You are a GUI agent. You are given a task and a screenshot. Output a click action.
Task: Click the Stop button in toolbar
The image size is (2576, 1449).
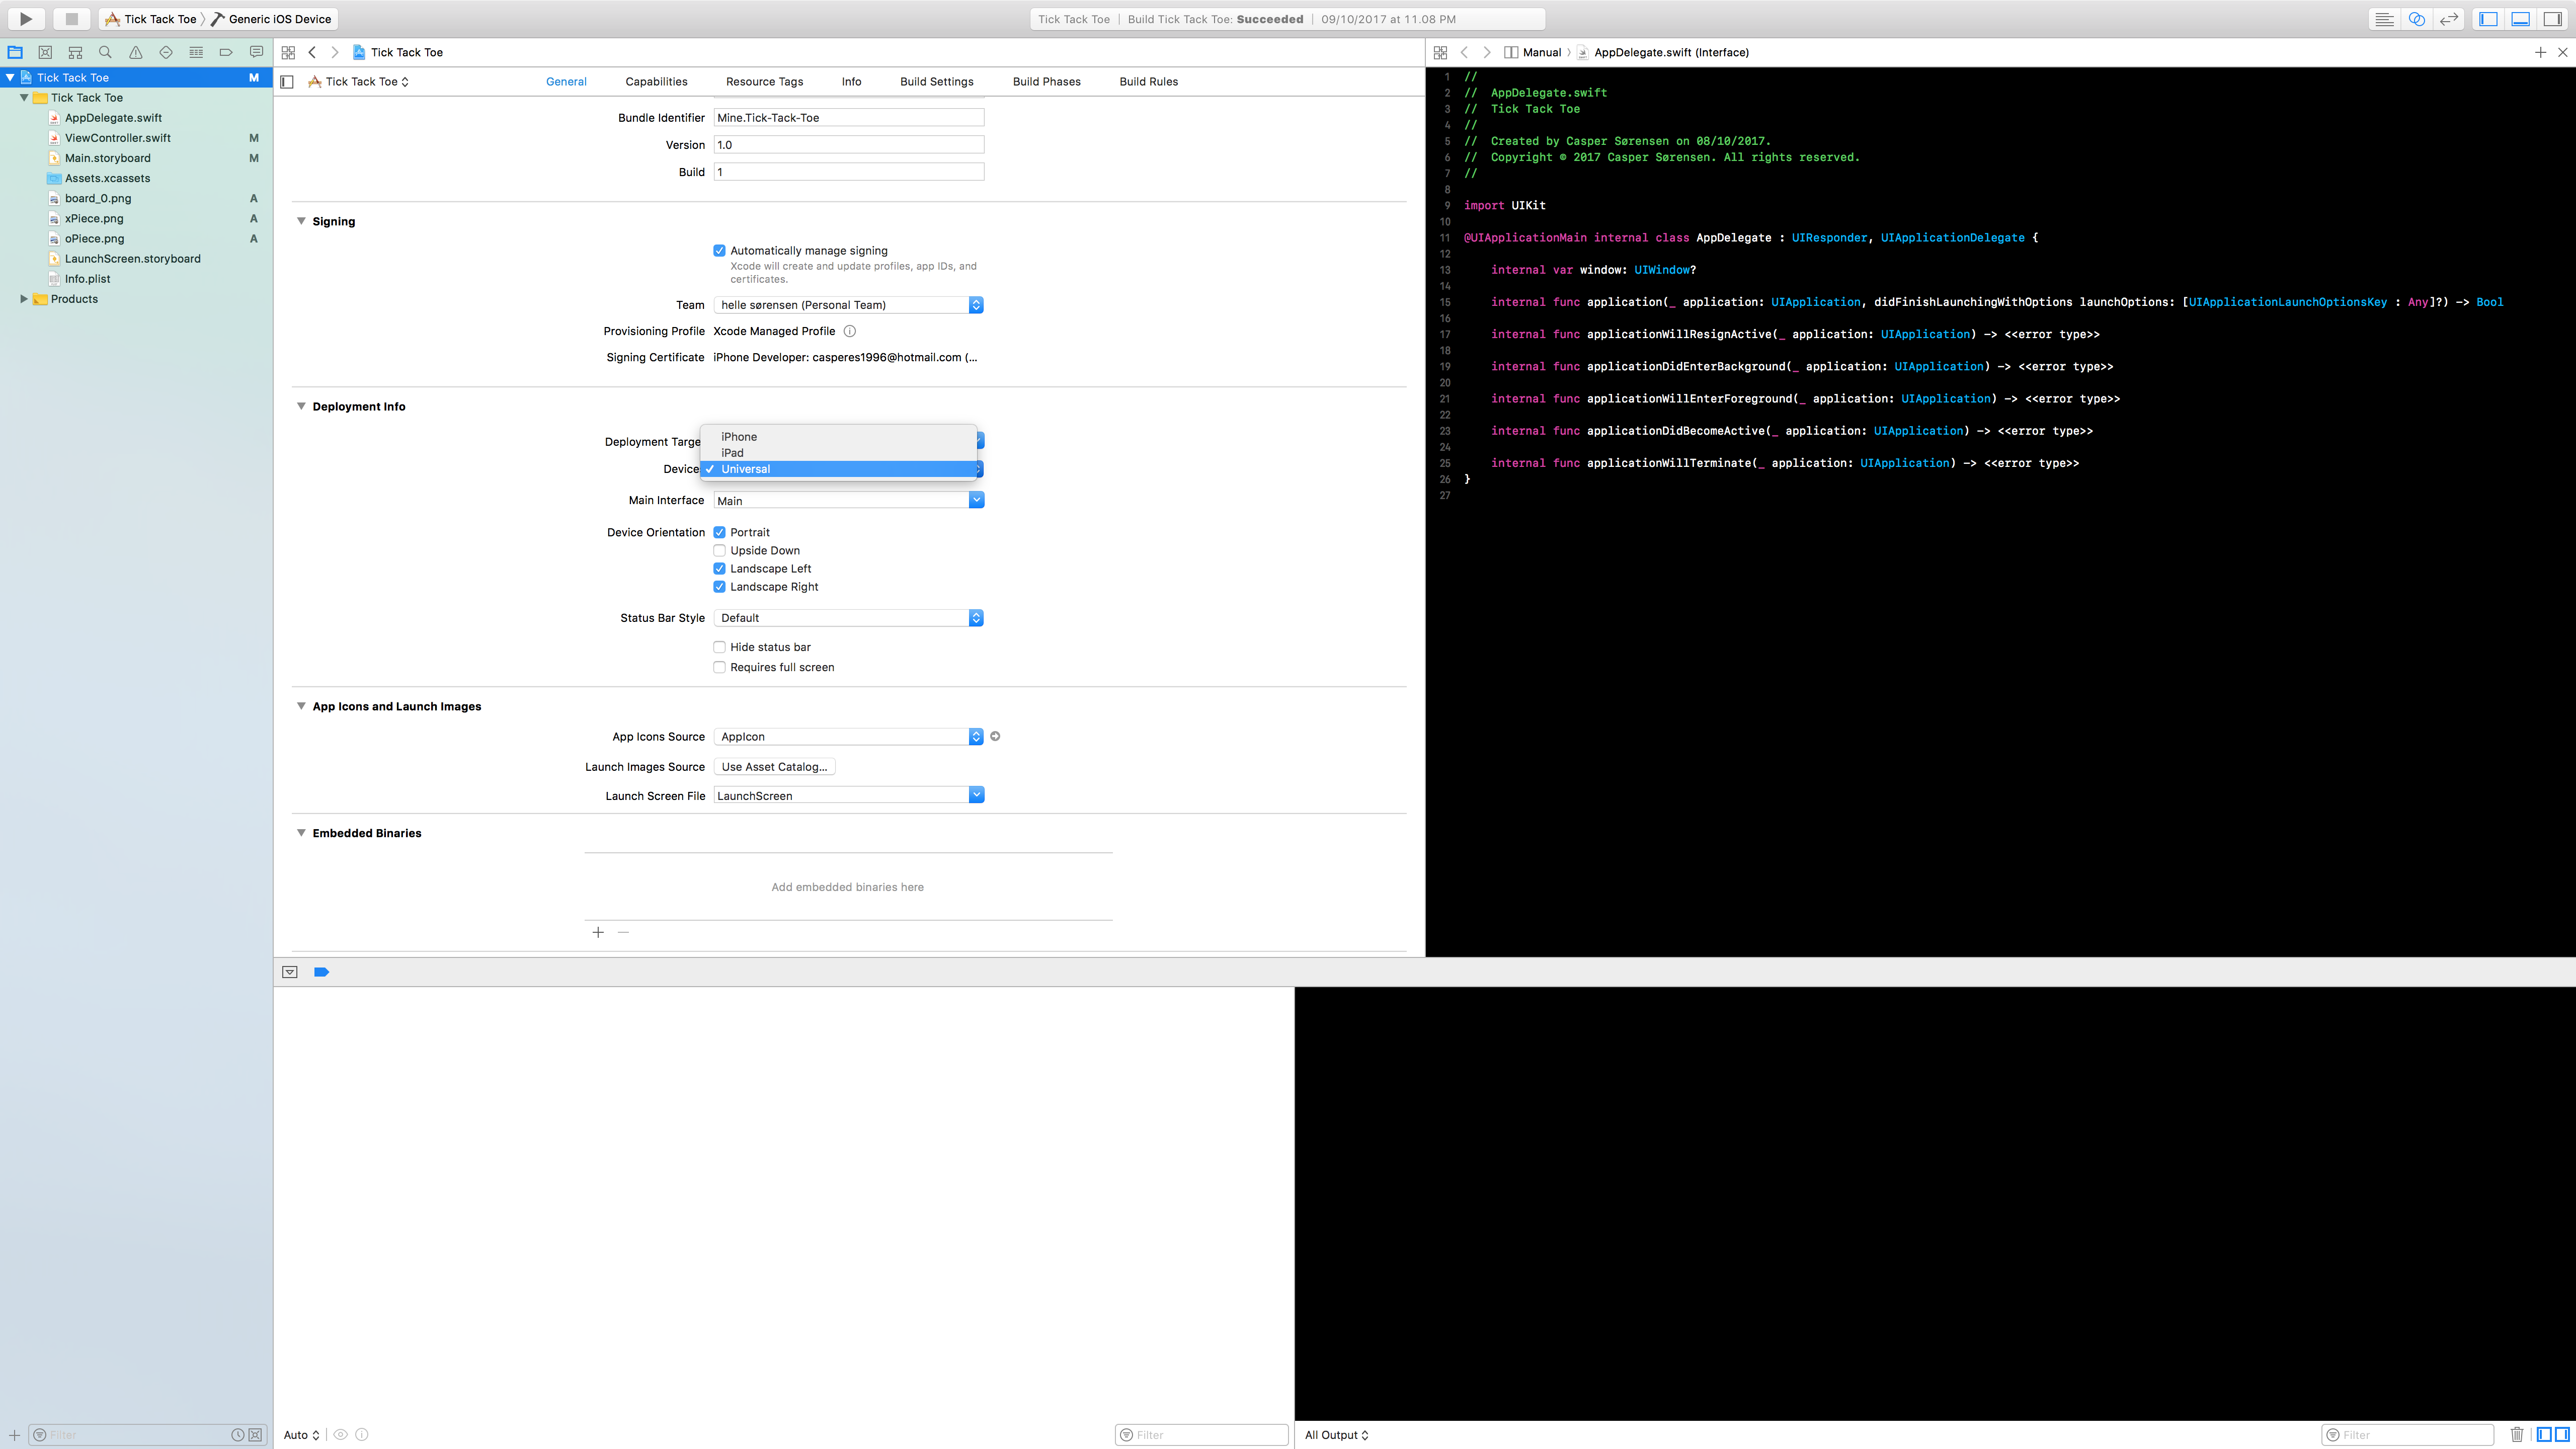(x=71, y=18)
